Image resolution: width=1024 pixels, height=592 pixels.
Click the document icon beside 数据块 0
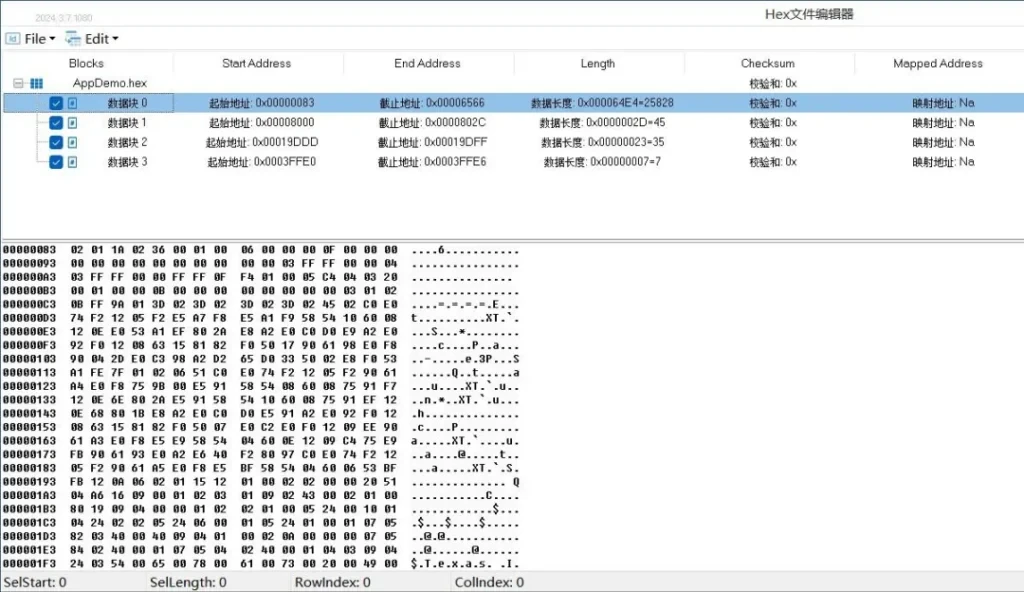[72, 103]
